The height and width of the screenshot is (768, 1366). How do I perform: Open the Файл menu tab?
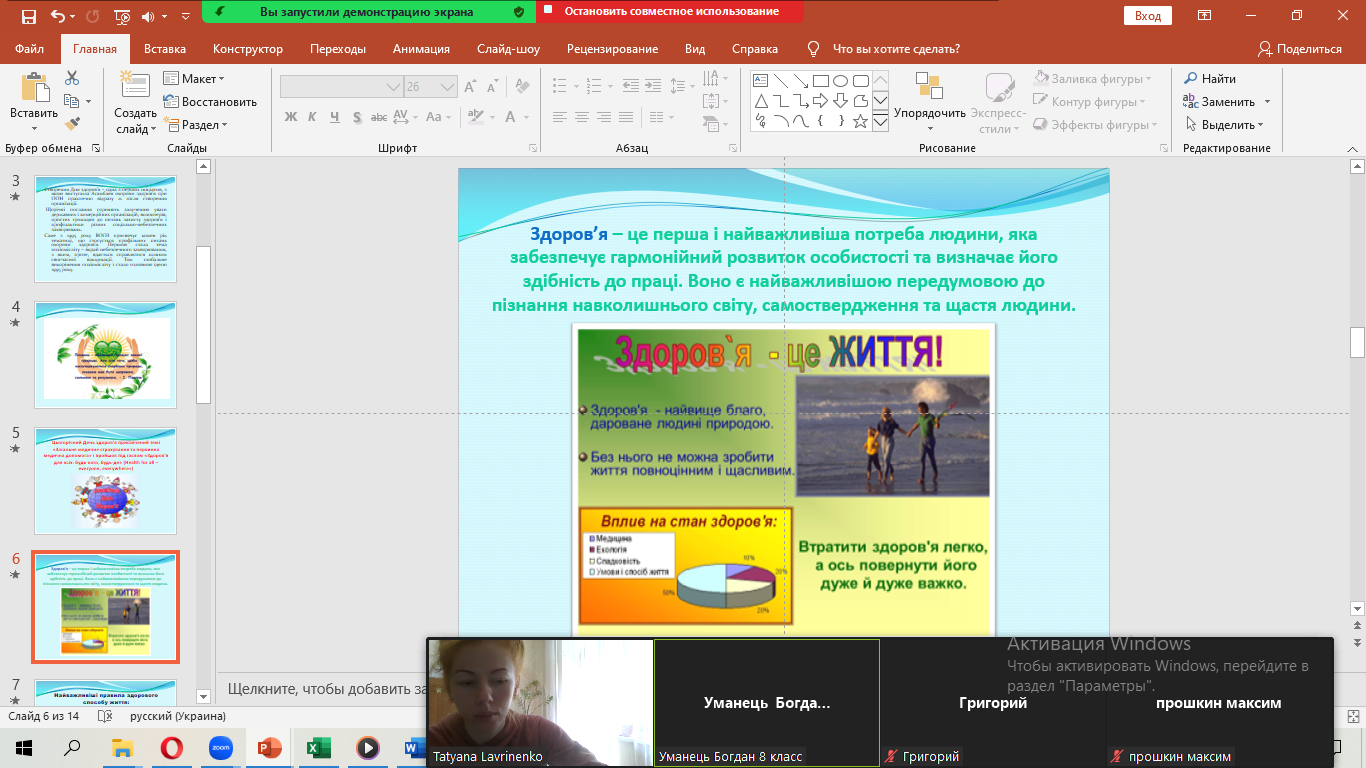[x=30, y=49]
